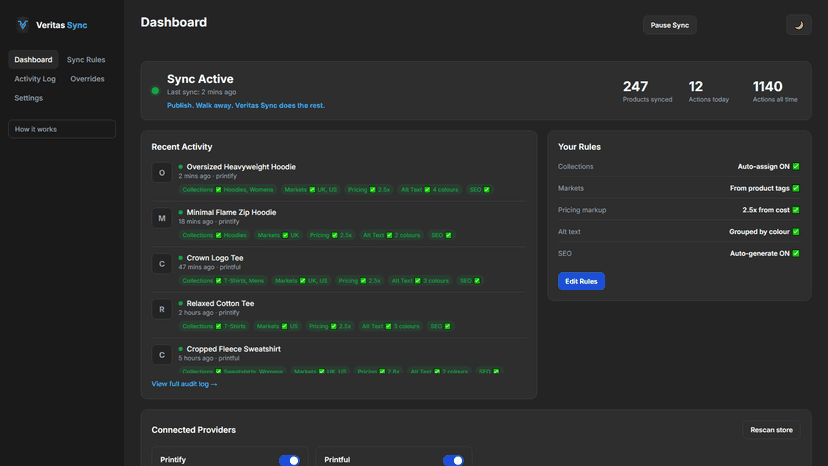Click the Edit Rules button
This screenshot has width=828, height=466.
581,281
